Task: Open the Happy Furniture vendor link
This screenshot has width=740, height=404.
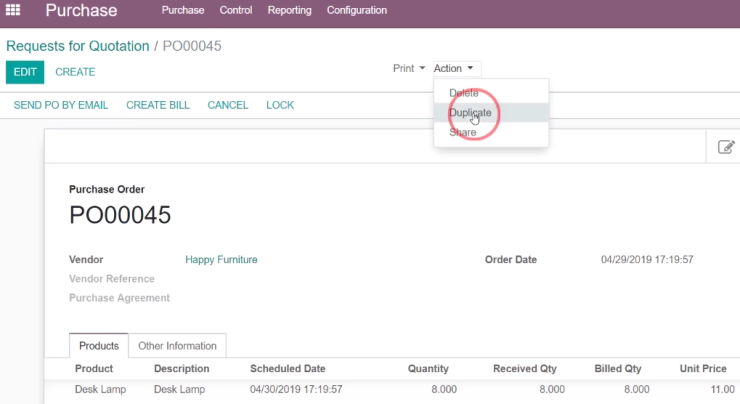Action: 221,260
